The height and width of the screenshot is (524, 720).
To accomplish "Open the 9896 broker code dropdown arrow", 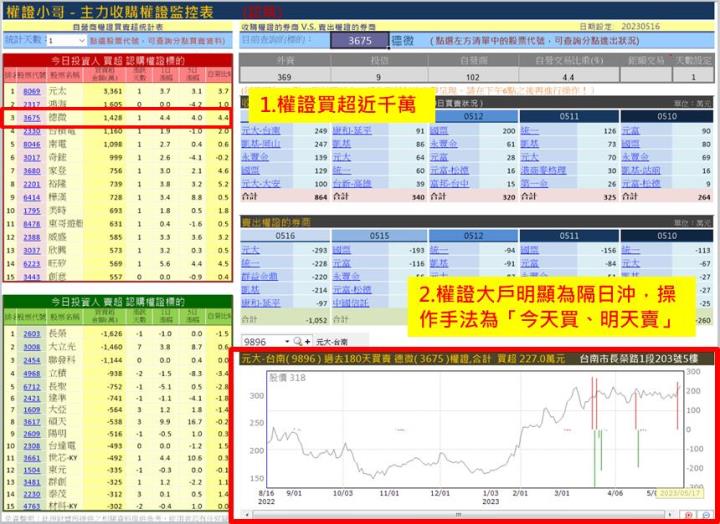I will 287,342.
